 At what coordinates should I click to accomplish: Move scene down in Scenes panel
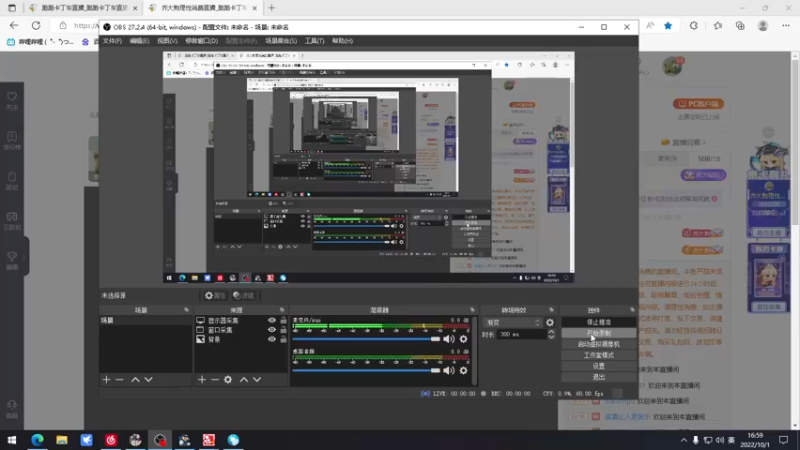coord(148,380)
